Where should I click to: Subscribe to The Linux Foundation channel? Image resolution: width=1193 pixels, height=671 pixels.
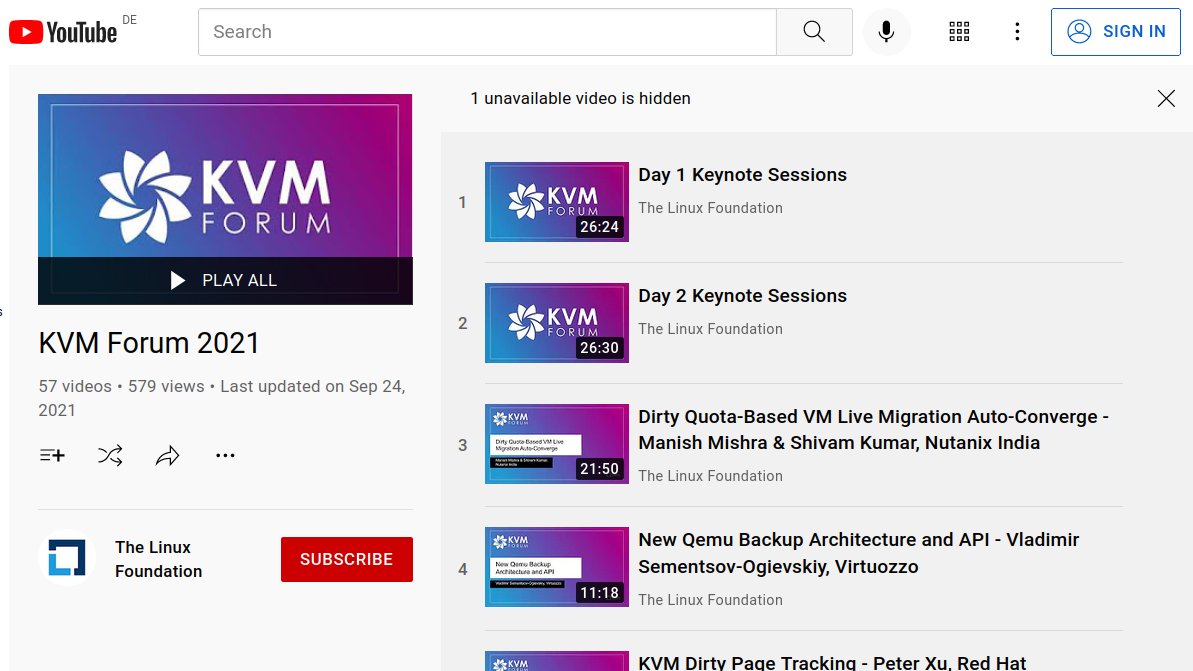[347, 559]
